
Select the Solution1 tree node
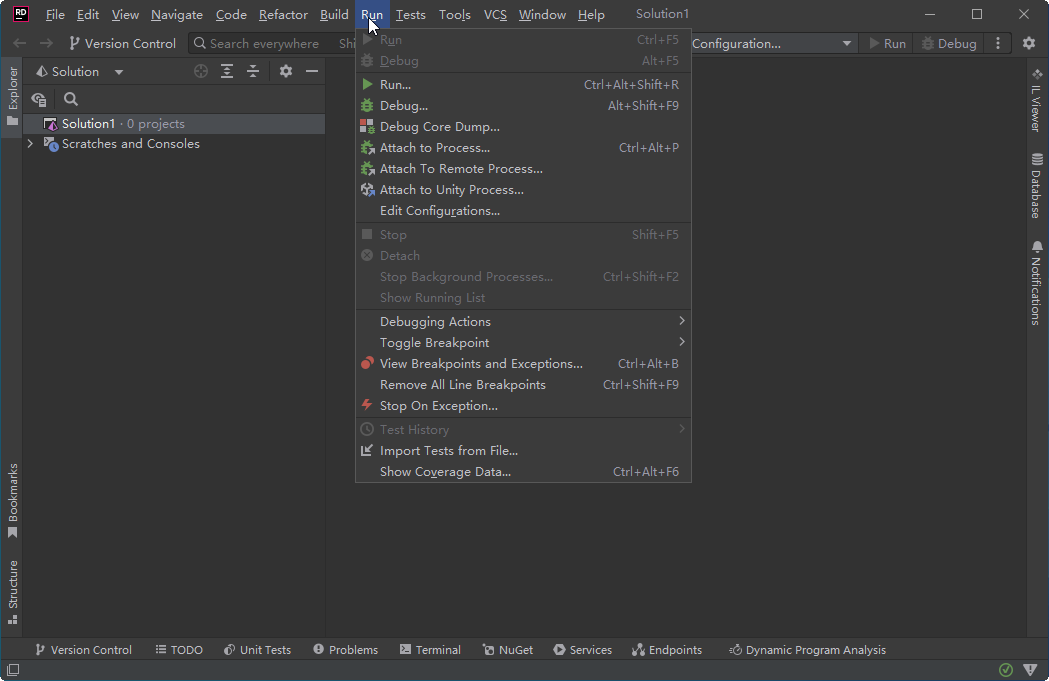click(174, 124)
